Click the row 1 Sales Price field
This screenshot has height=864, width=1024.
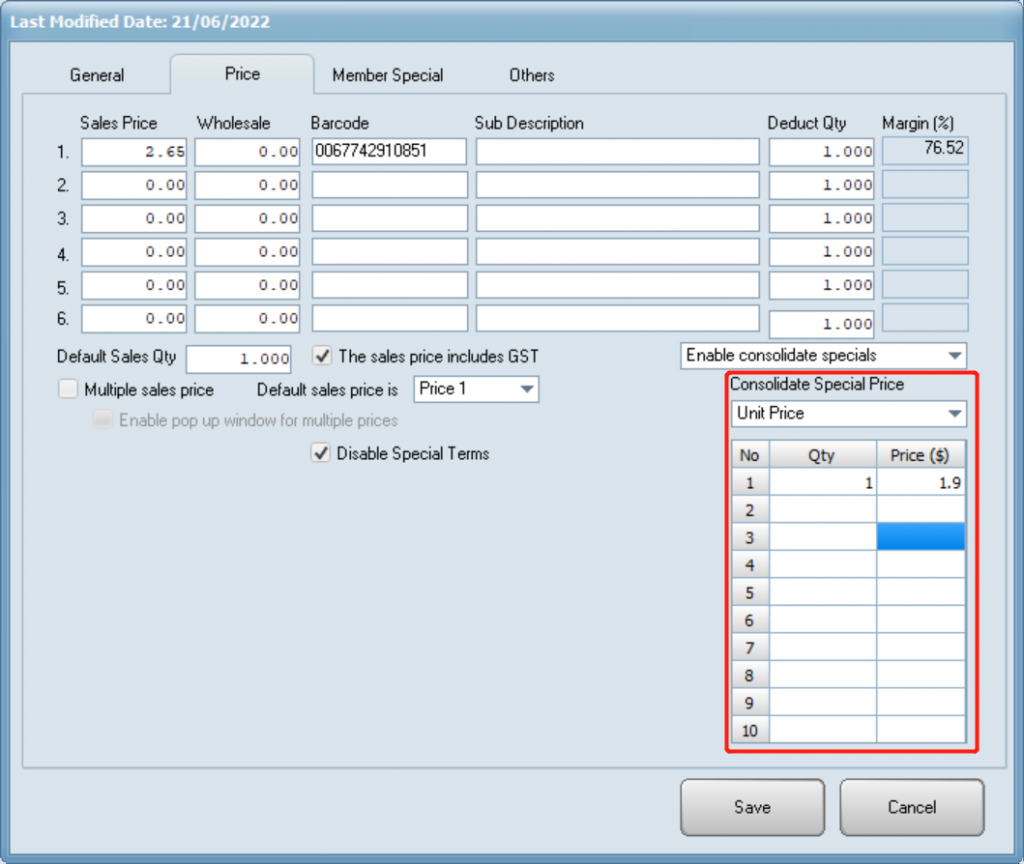[134, 152]
